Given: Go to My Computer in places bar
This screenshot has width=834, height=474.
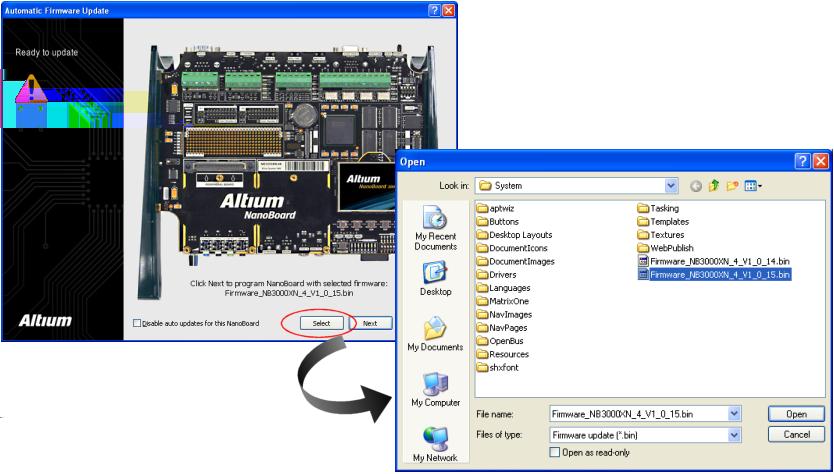Looking at the screenshot, I should pos(436,390).
